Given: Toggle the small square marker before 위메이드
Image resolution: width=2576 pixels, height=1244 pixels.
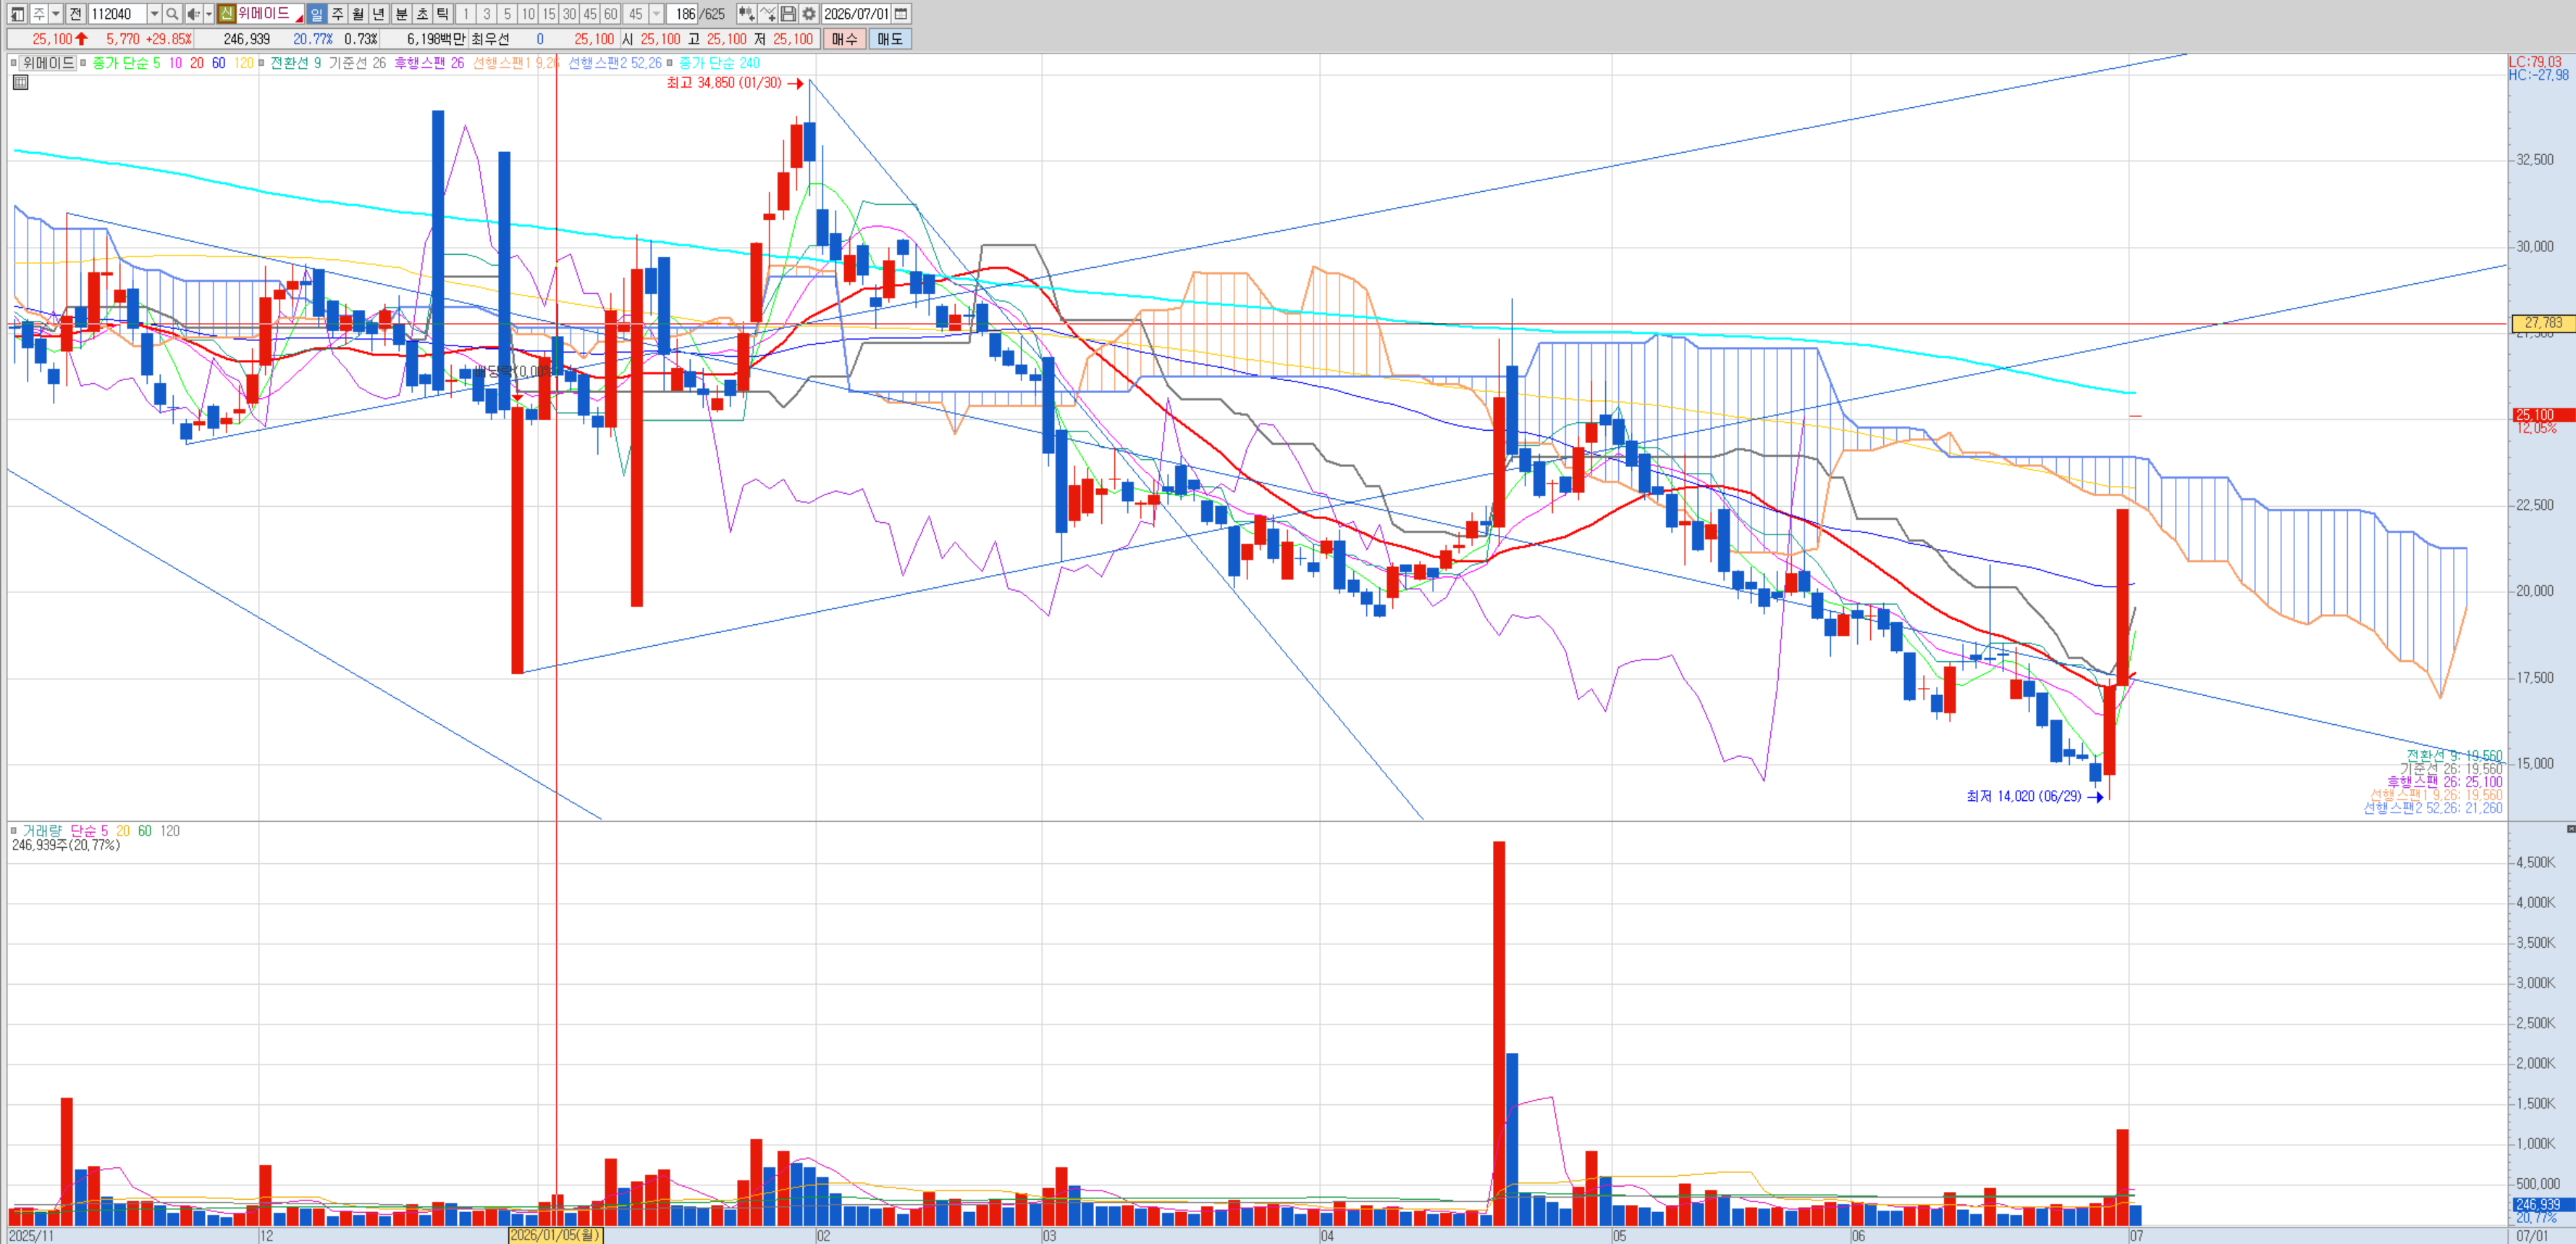Looking at the screenshot, I should (14, 63).
